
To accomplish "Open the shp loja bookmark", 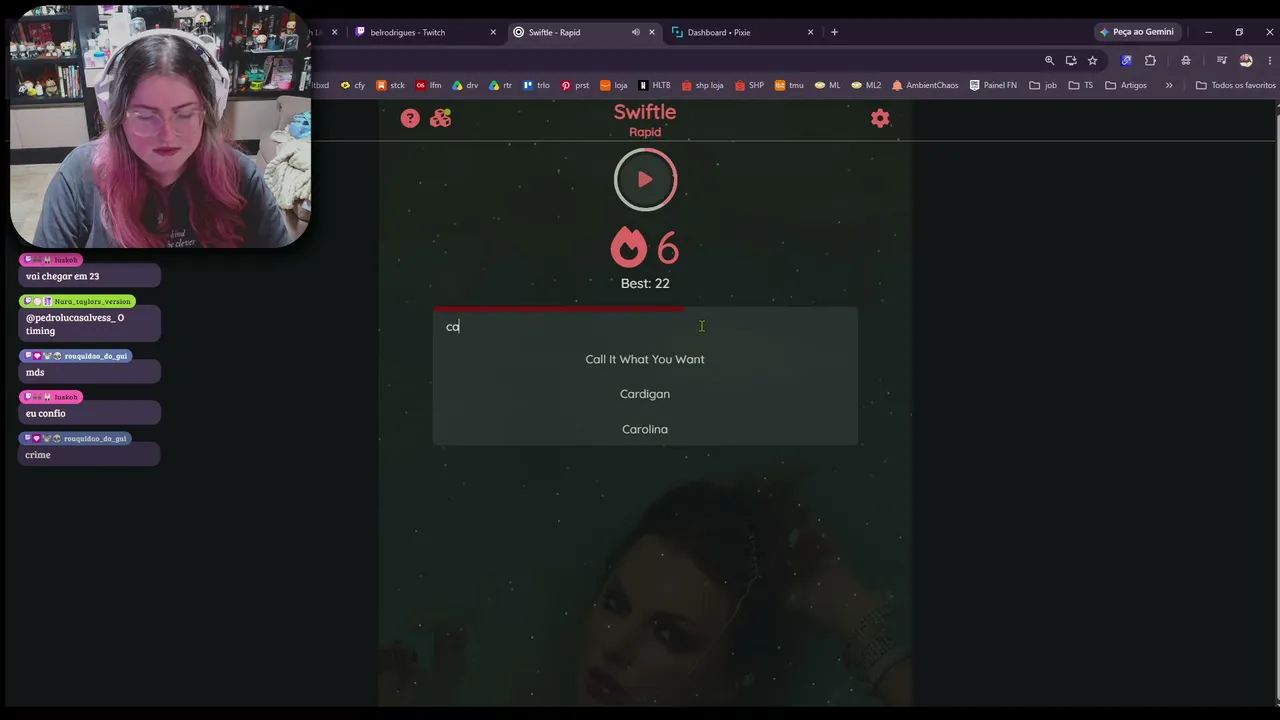I will [x=702, y=85].
